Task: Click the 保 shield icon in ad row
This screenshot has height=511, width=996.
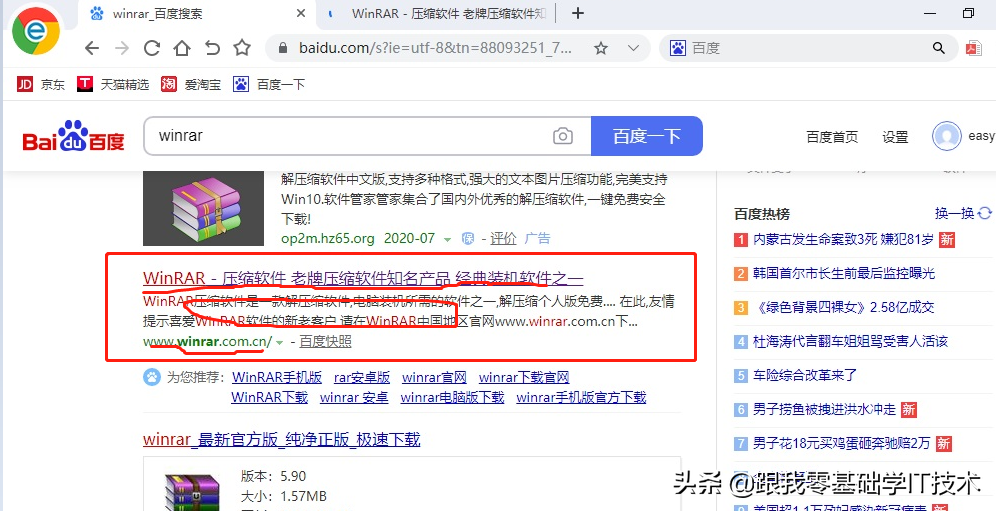Action: tap(468, 239)
